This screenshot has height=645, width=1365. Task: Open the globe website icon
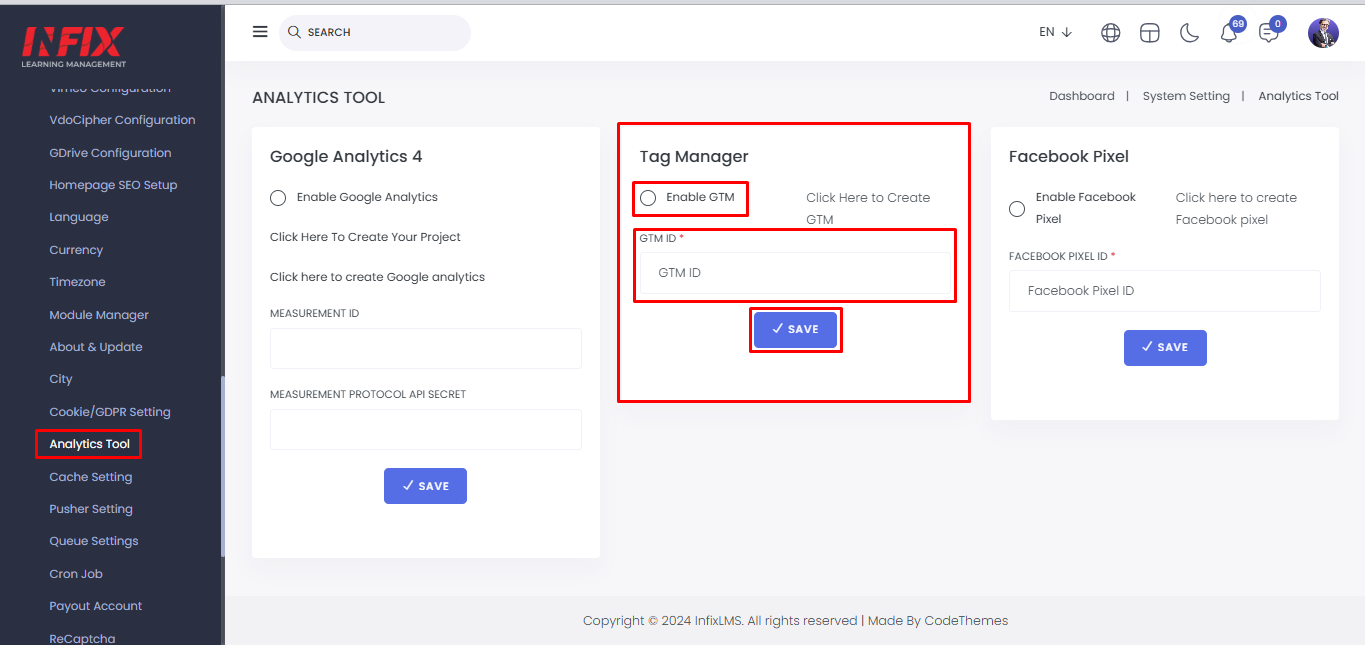coord(1110,33)
